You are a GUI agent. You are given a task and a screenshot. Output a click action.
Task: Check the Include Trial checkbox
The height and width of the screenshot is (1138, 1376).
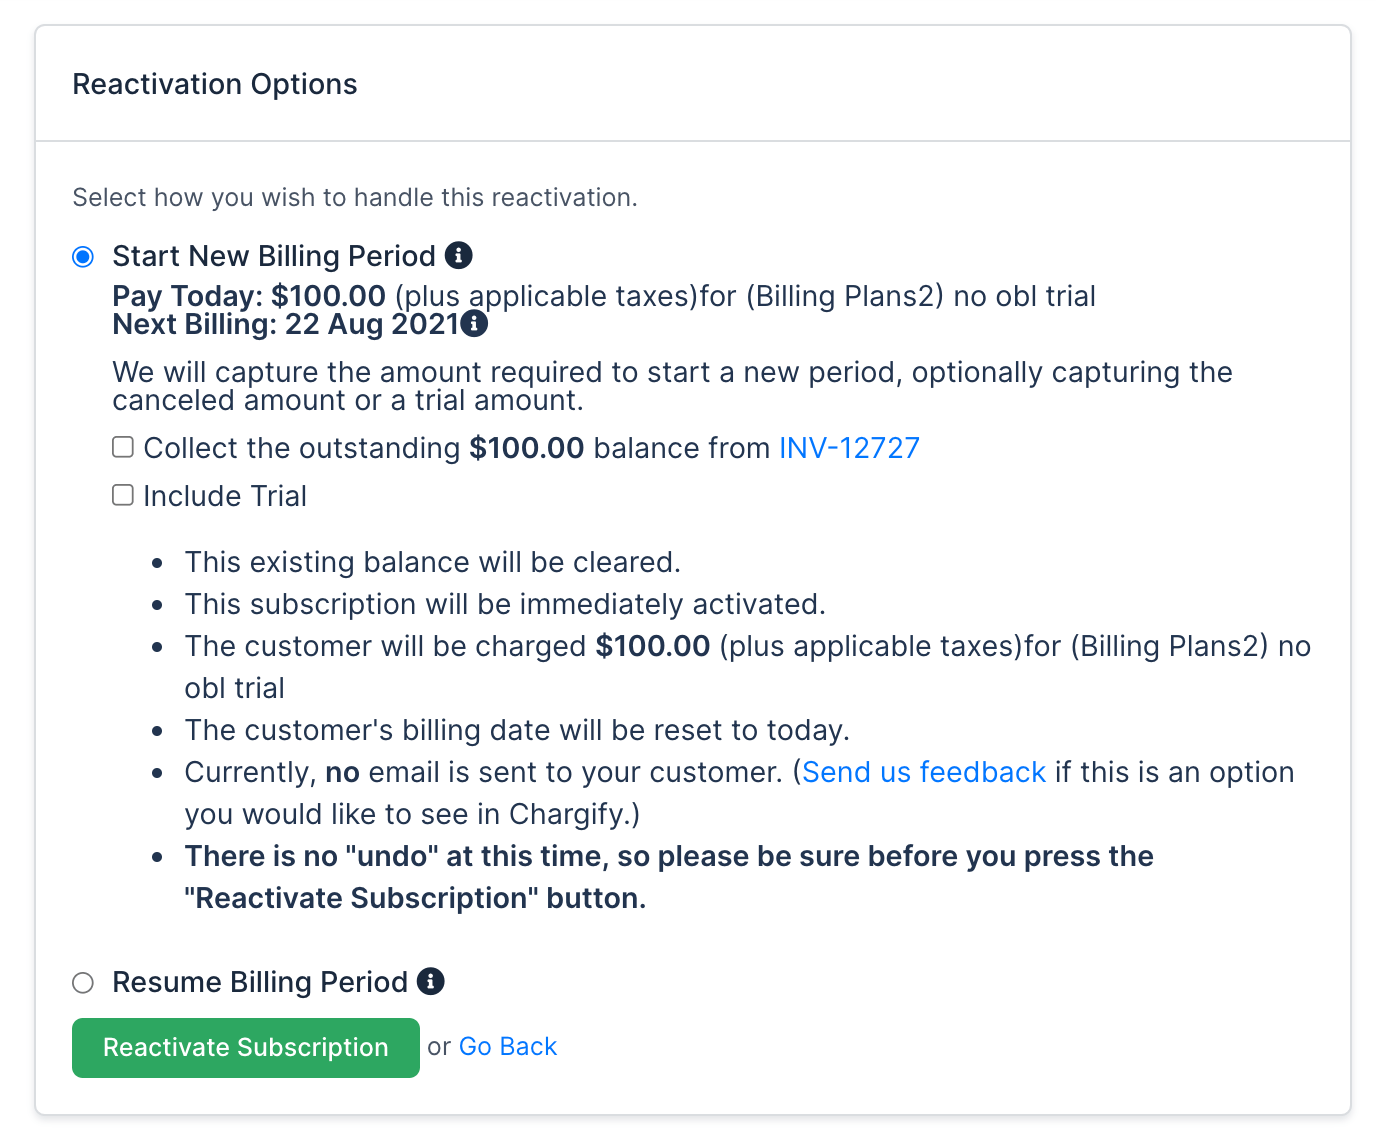[x=123, y=495]
